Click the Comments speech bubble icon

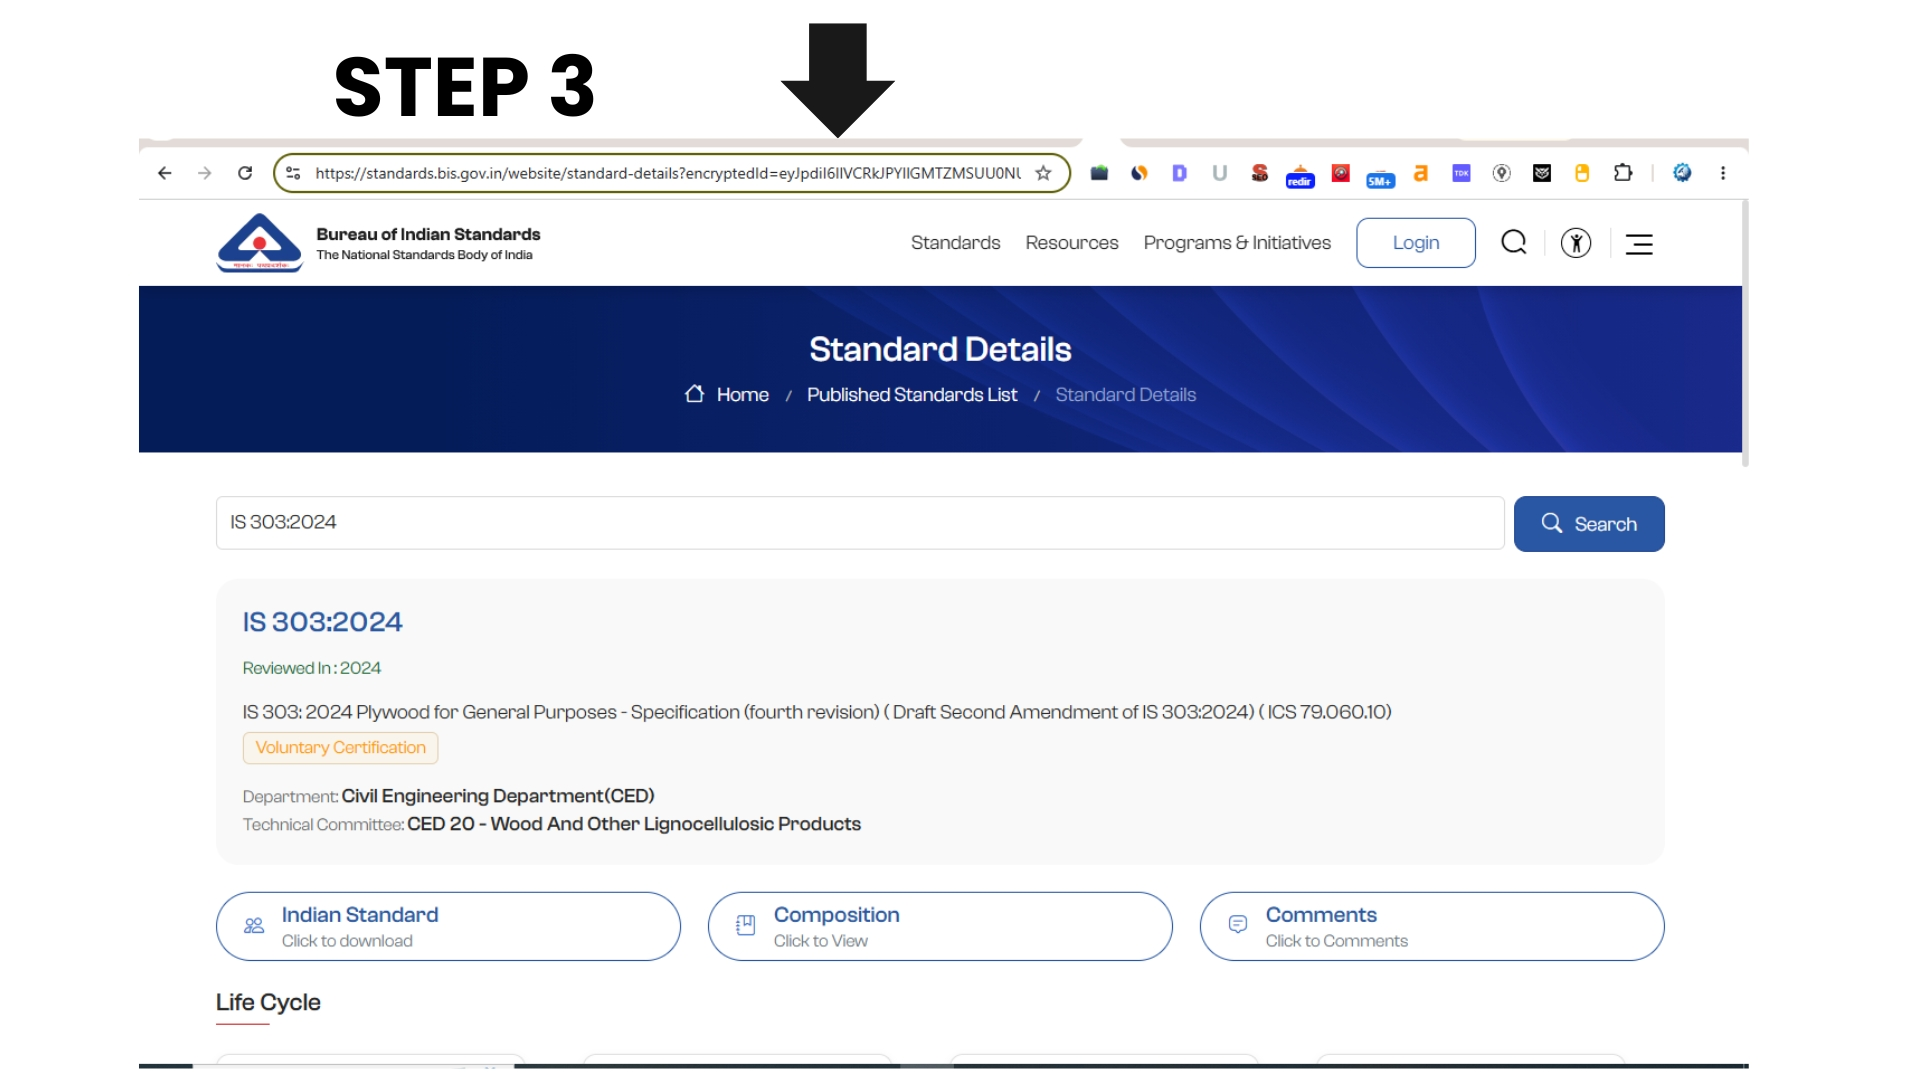click(1238, 925)
